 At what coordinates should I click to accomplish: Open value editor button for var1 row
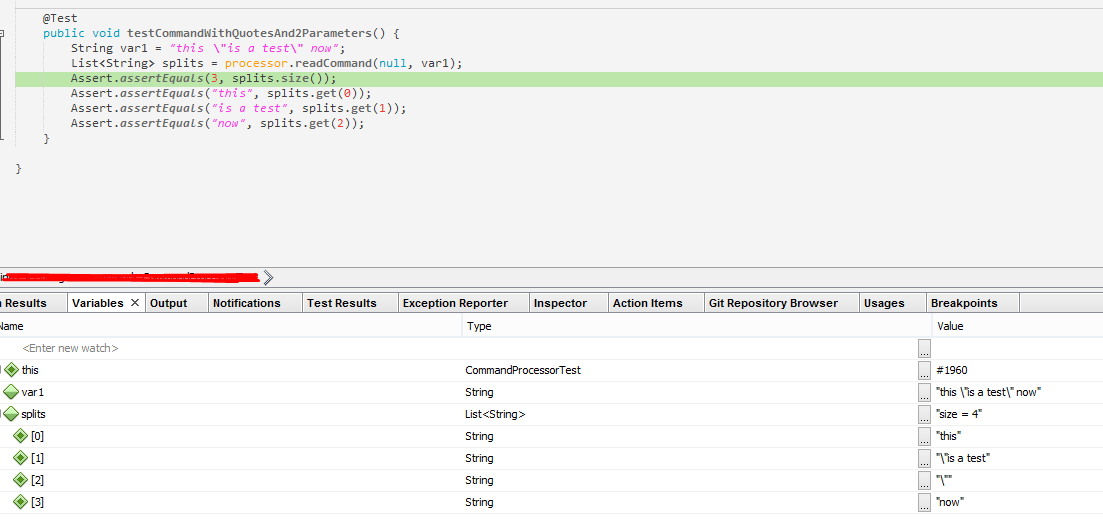click(924, 392)
